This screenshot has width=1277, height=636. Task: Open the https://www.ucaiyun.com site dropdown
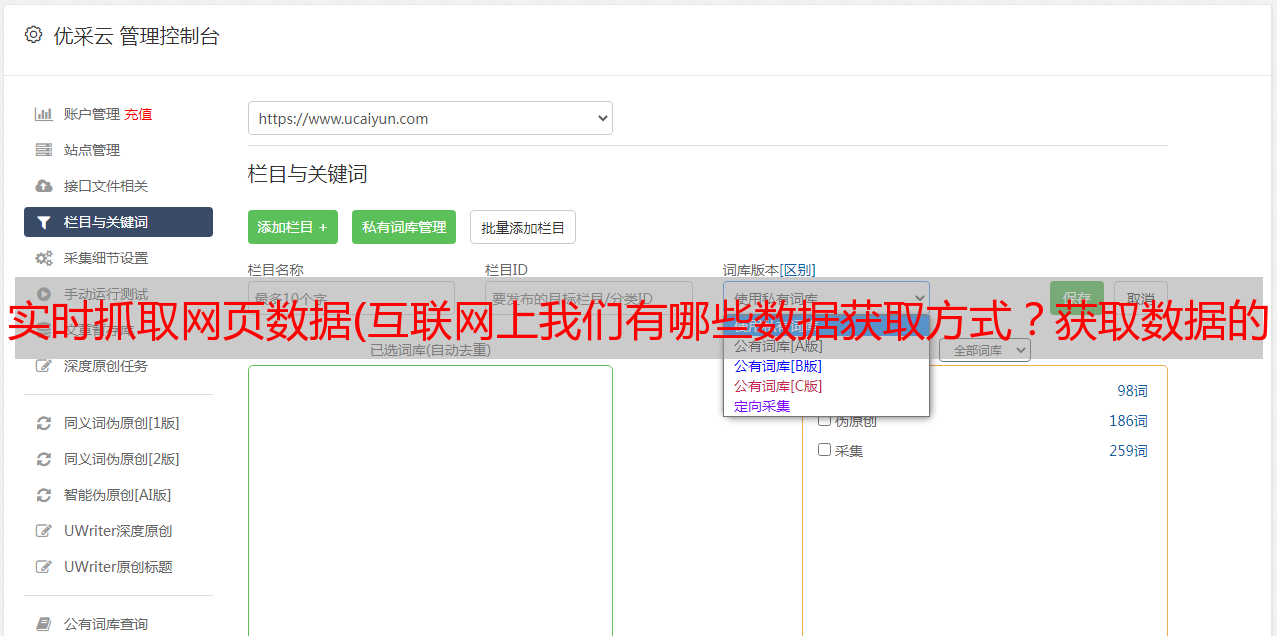(430, 118)
